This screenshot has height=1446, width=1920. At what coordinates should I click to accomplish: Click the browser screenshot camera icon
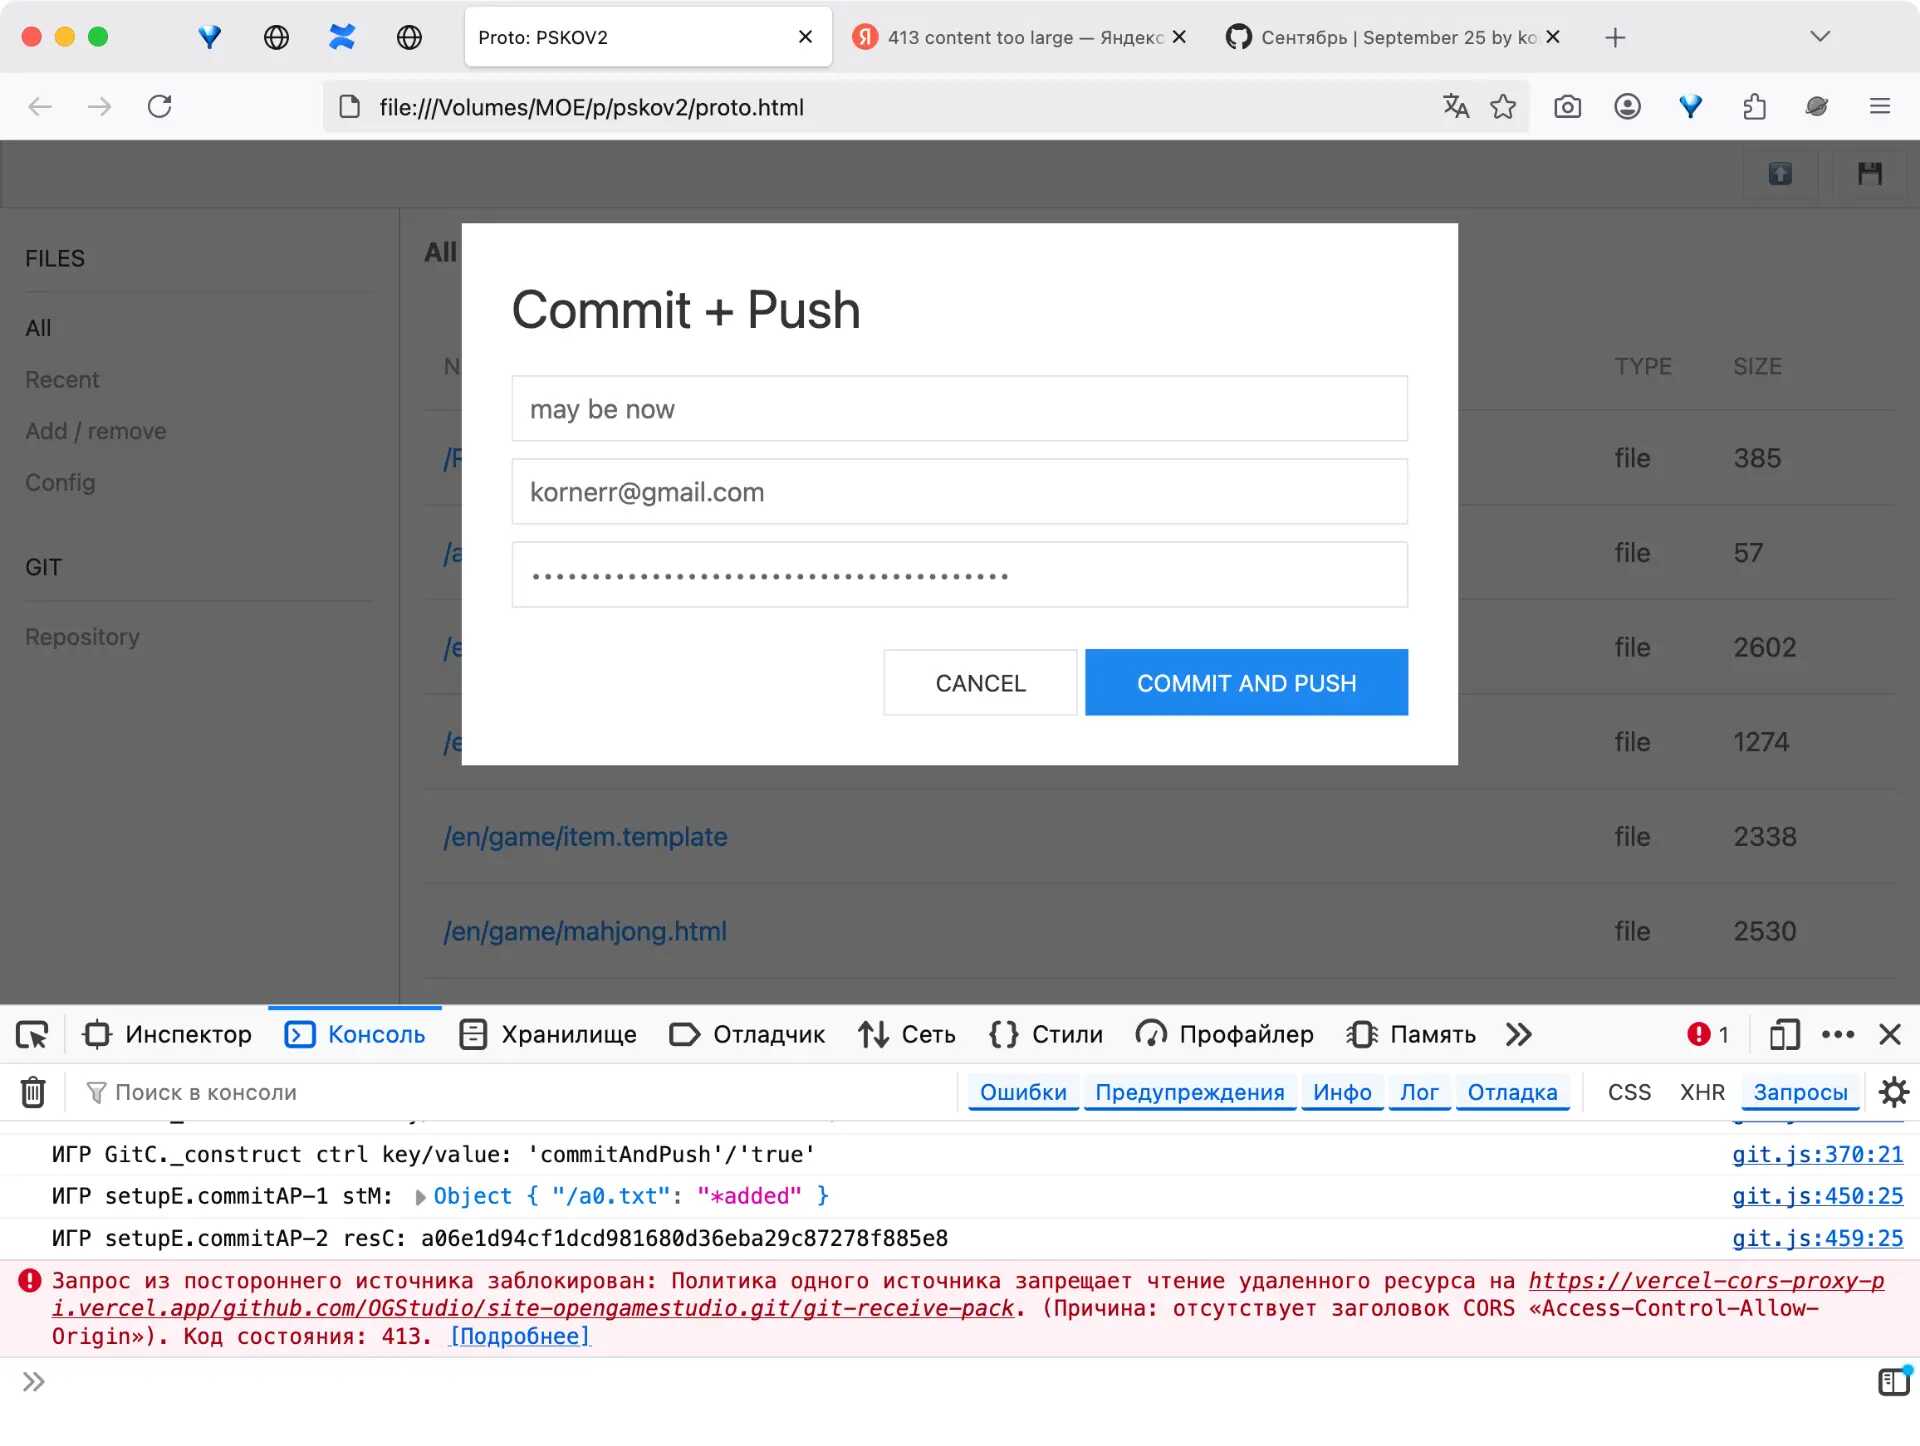[x=1567, y=107]
